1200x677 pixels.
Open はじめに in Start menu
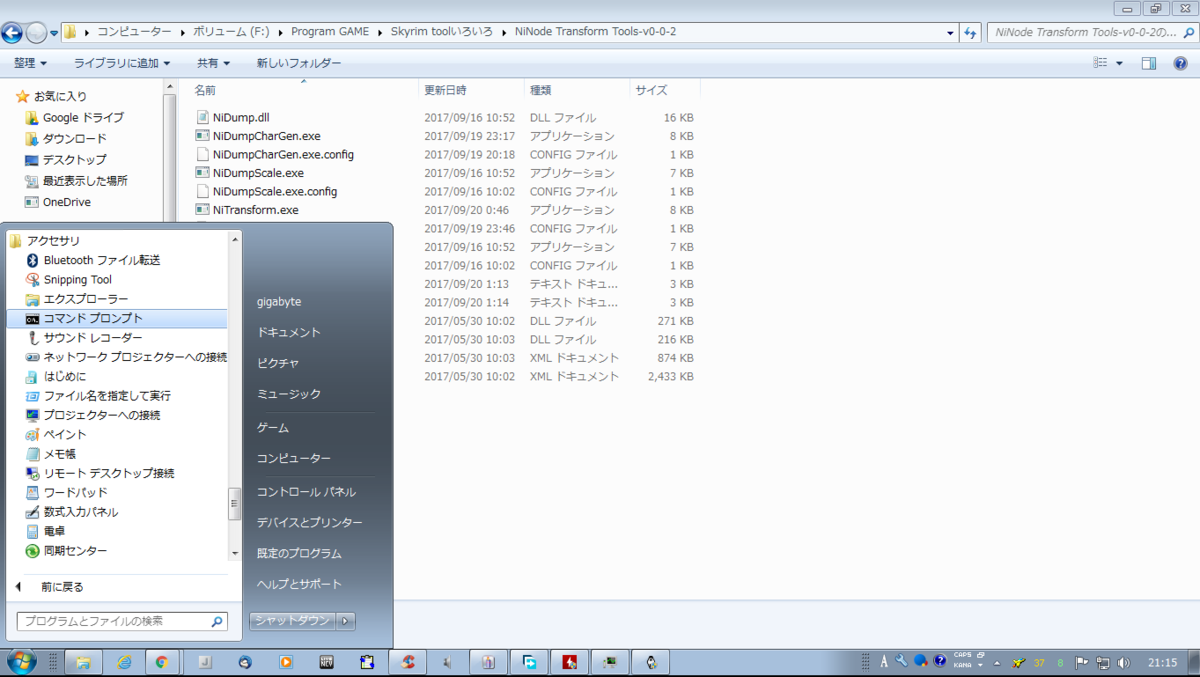pos(56,376)
